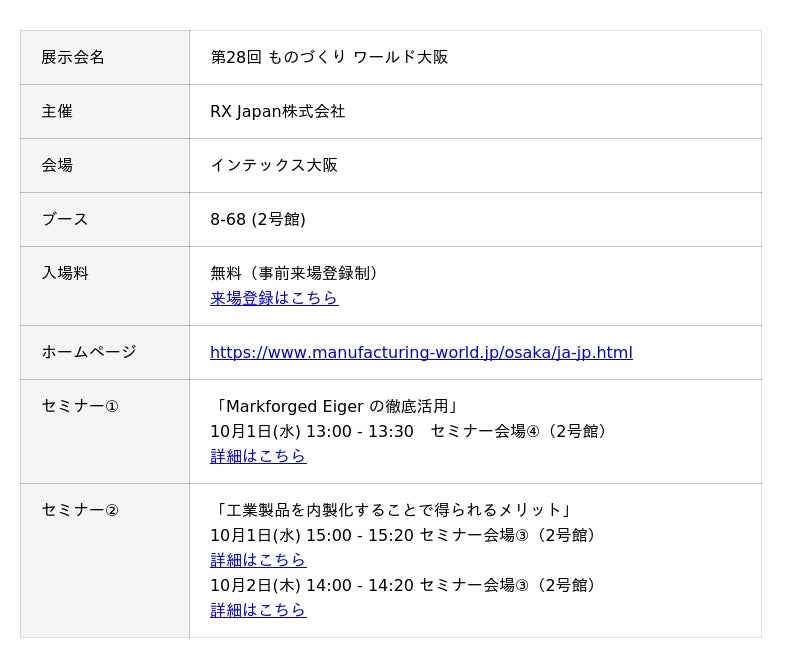Click the Markforged Eiger の徹底活用 seminar title
The height and width of the screenshot is (668, 800).
(336, 406)
